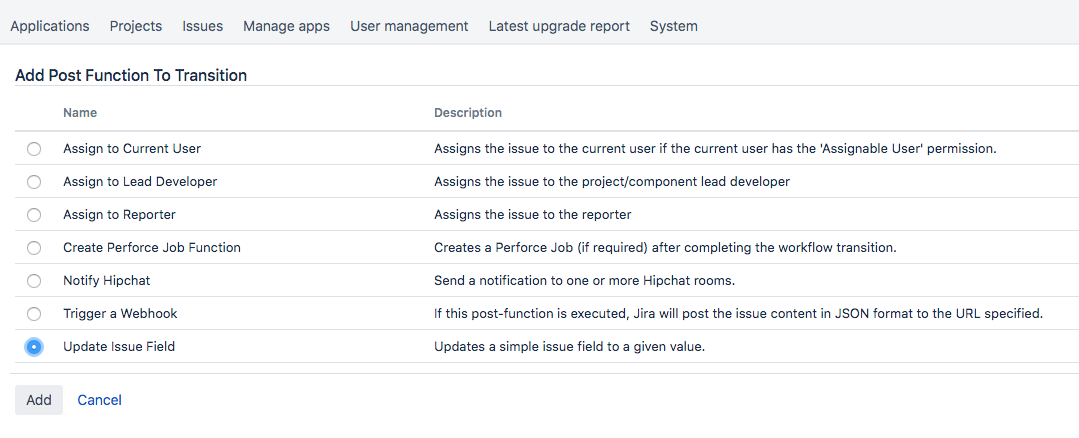Click the Update Issue Field radio button

(34, 347)
